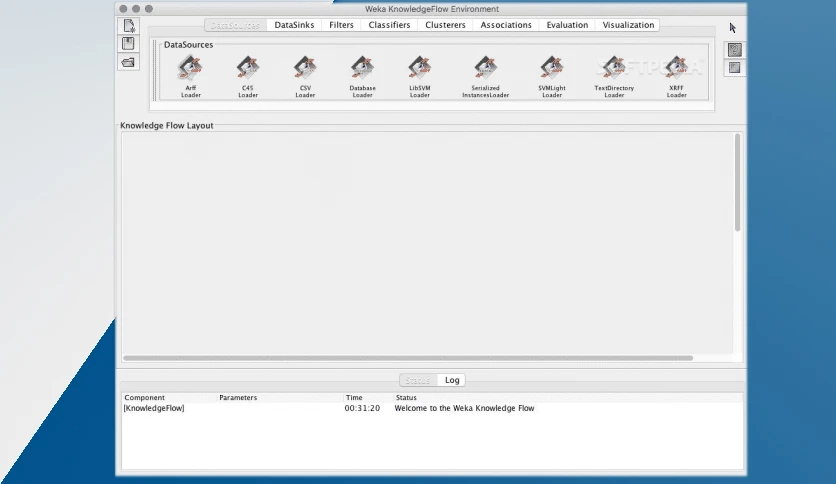
Task: Open the Associations tab
Action: [x=506, y=25]
